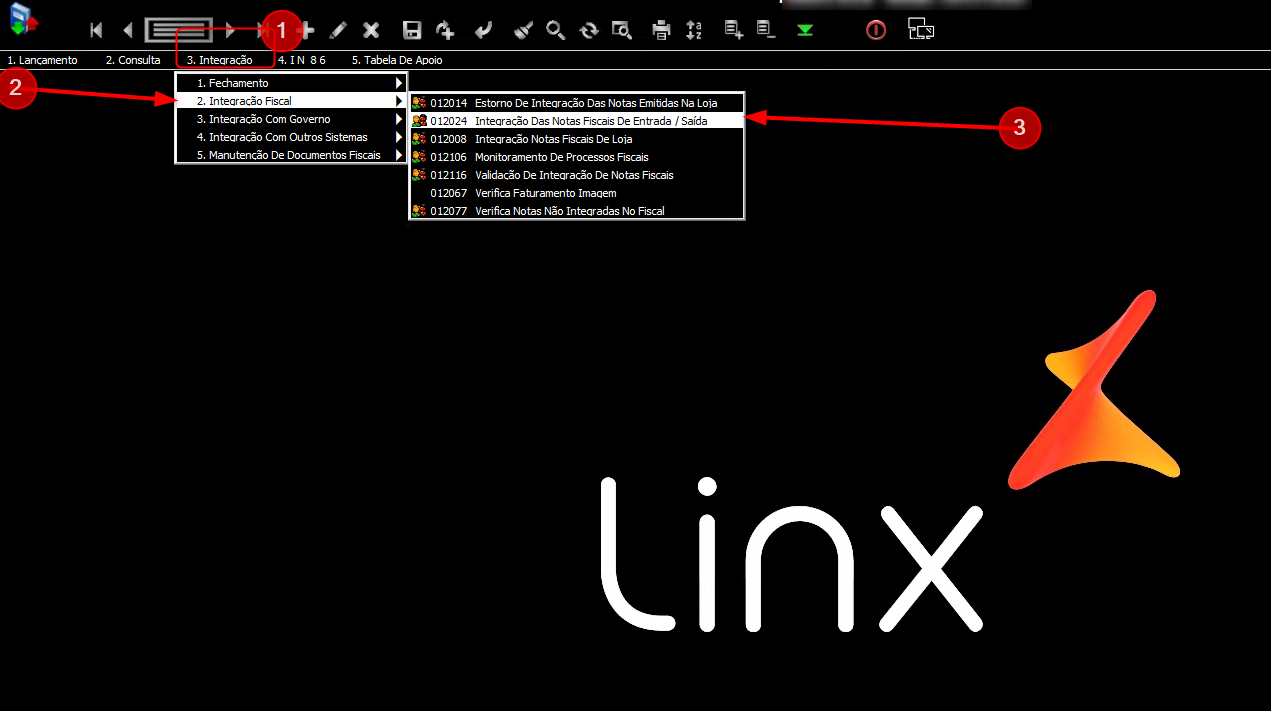Open 012024 Integração Das Notas Fiscais Entrada/Saída
The width and height of the screenshot is (1271, 711).
point(577,120)
